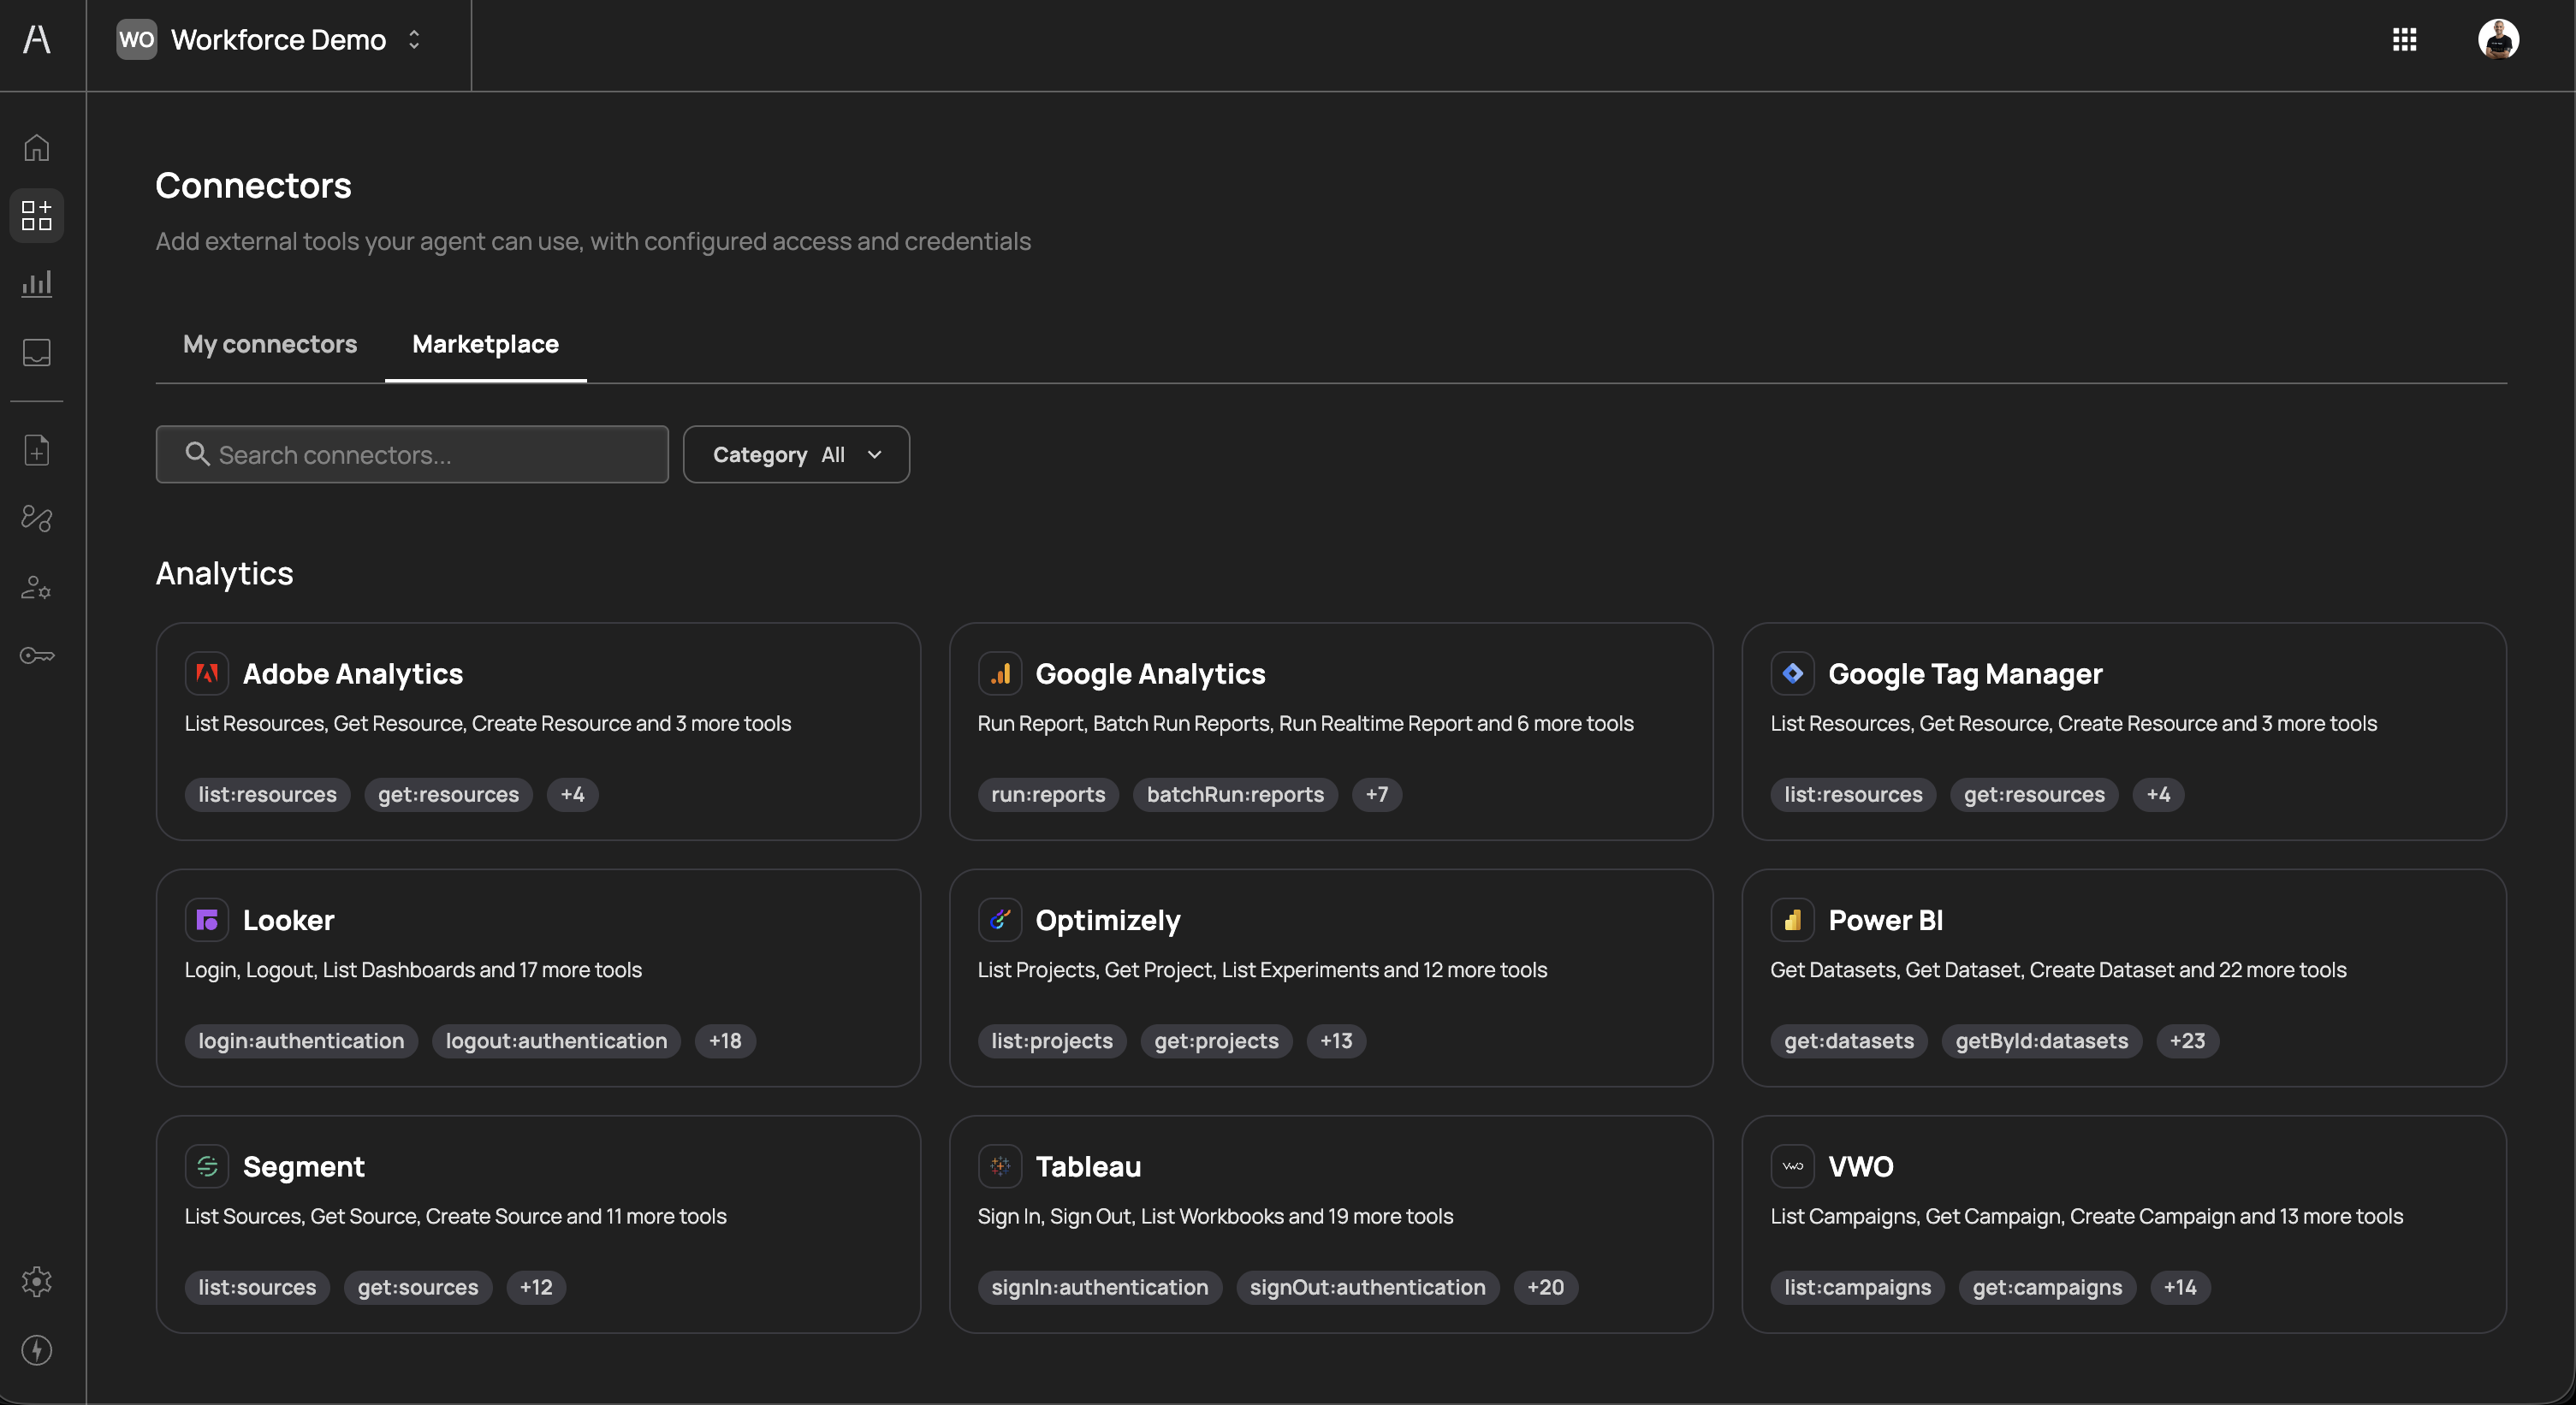The image size is (2576, 1405).
Task: Open the Inbox tray icon in the sidebar
Action: (x=36, y=352)
